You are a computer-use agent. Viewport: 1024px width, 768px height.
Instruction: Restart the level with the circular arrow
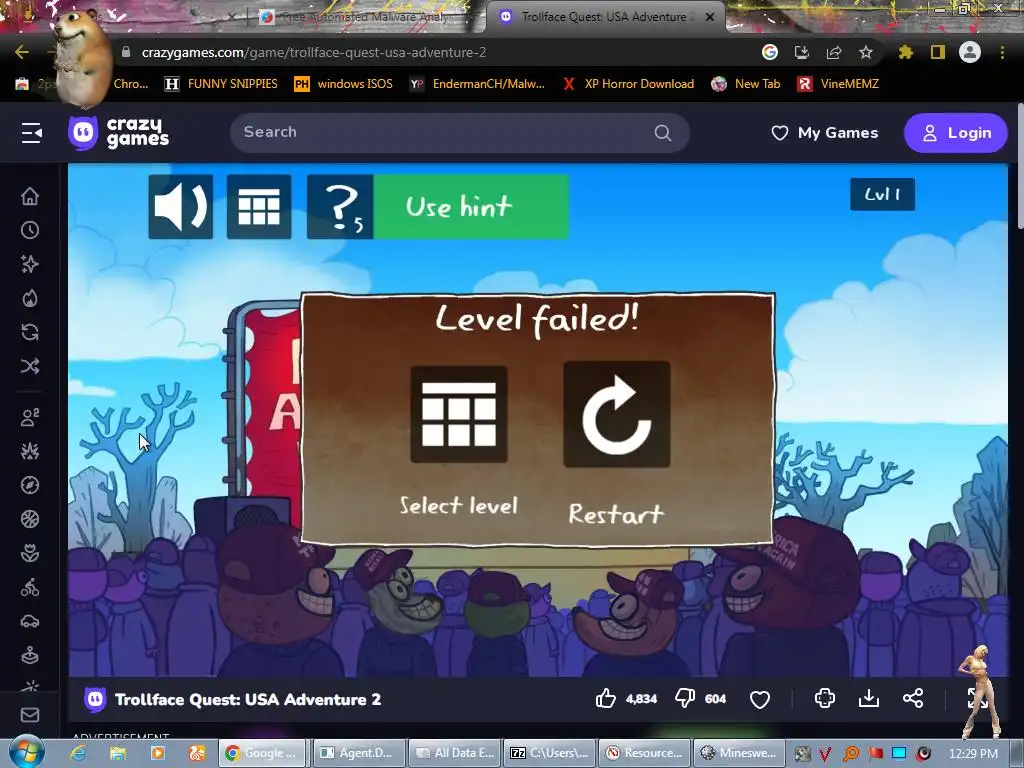point(616,414)
